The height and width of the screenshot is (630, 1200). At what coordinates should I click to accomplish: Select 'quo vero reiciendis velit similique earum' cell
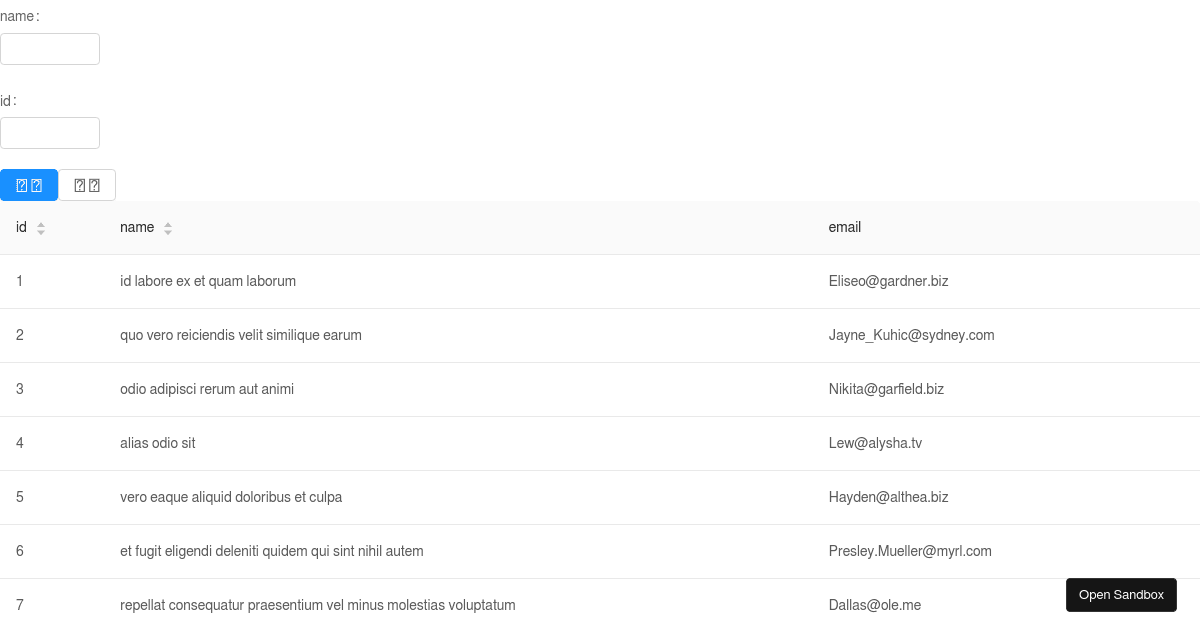pos(458,335)
